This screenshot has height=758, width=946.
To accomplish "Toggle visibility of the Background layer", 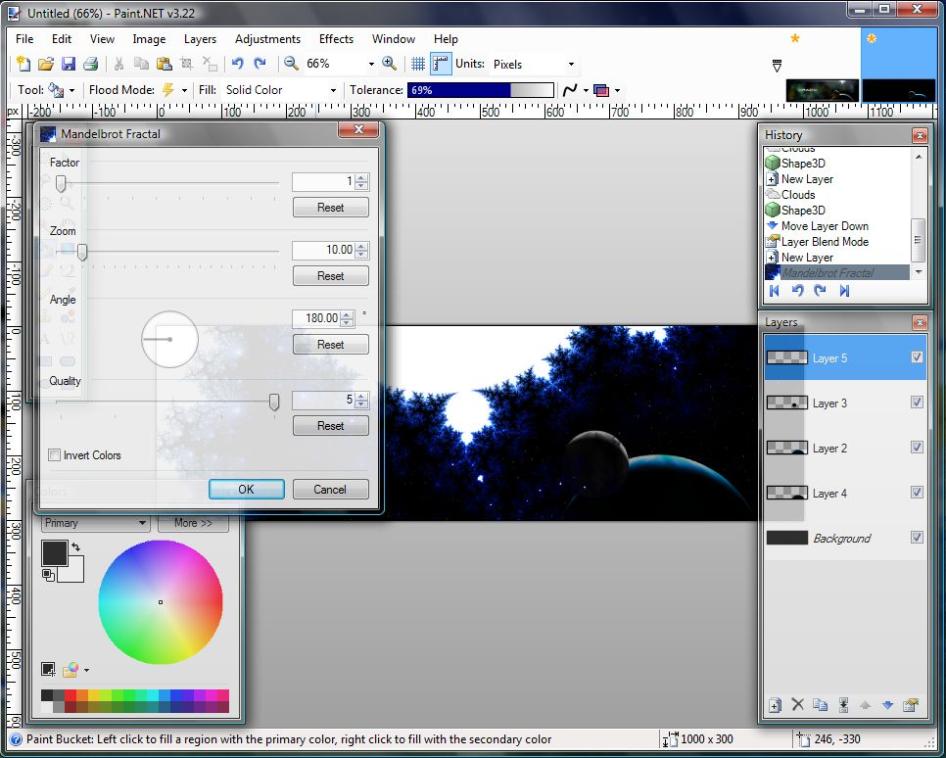I will click(x=917, y=538).
